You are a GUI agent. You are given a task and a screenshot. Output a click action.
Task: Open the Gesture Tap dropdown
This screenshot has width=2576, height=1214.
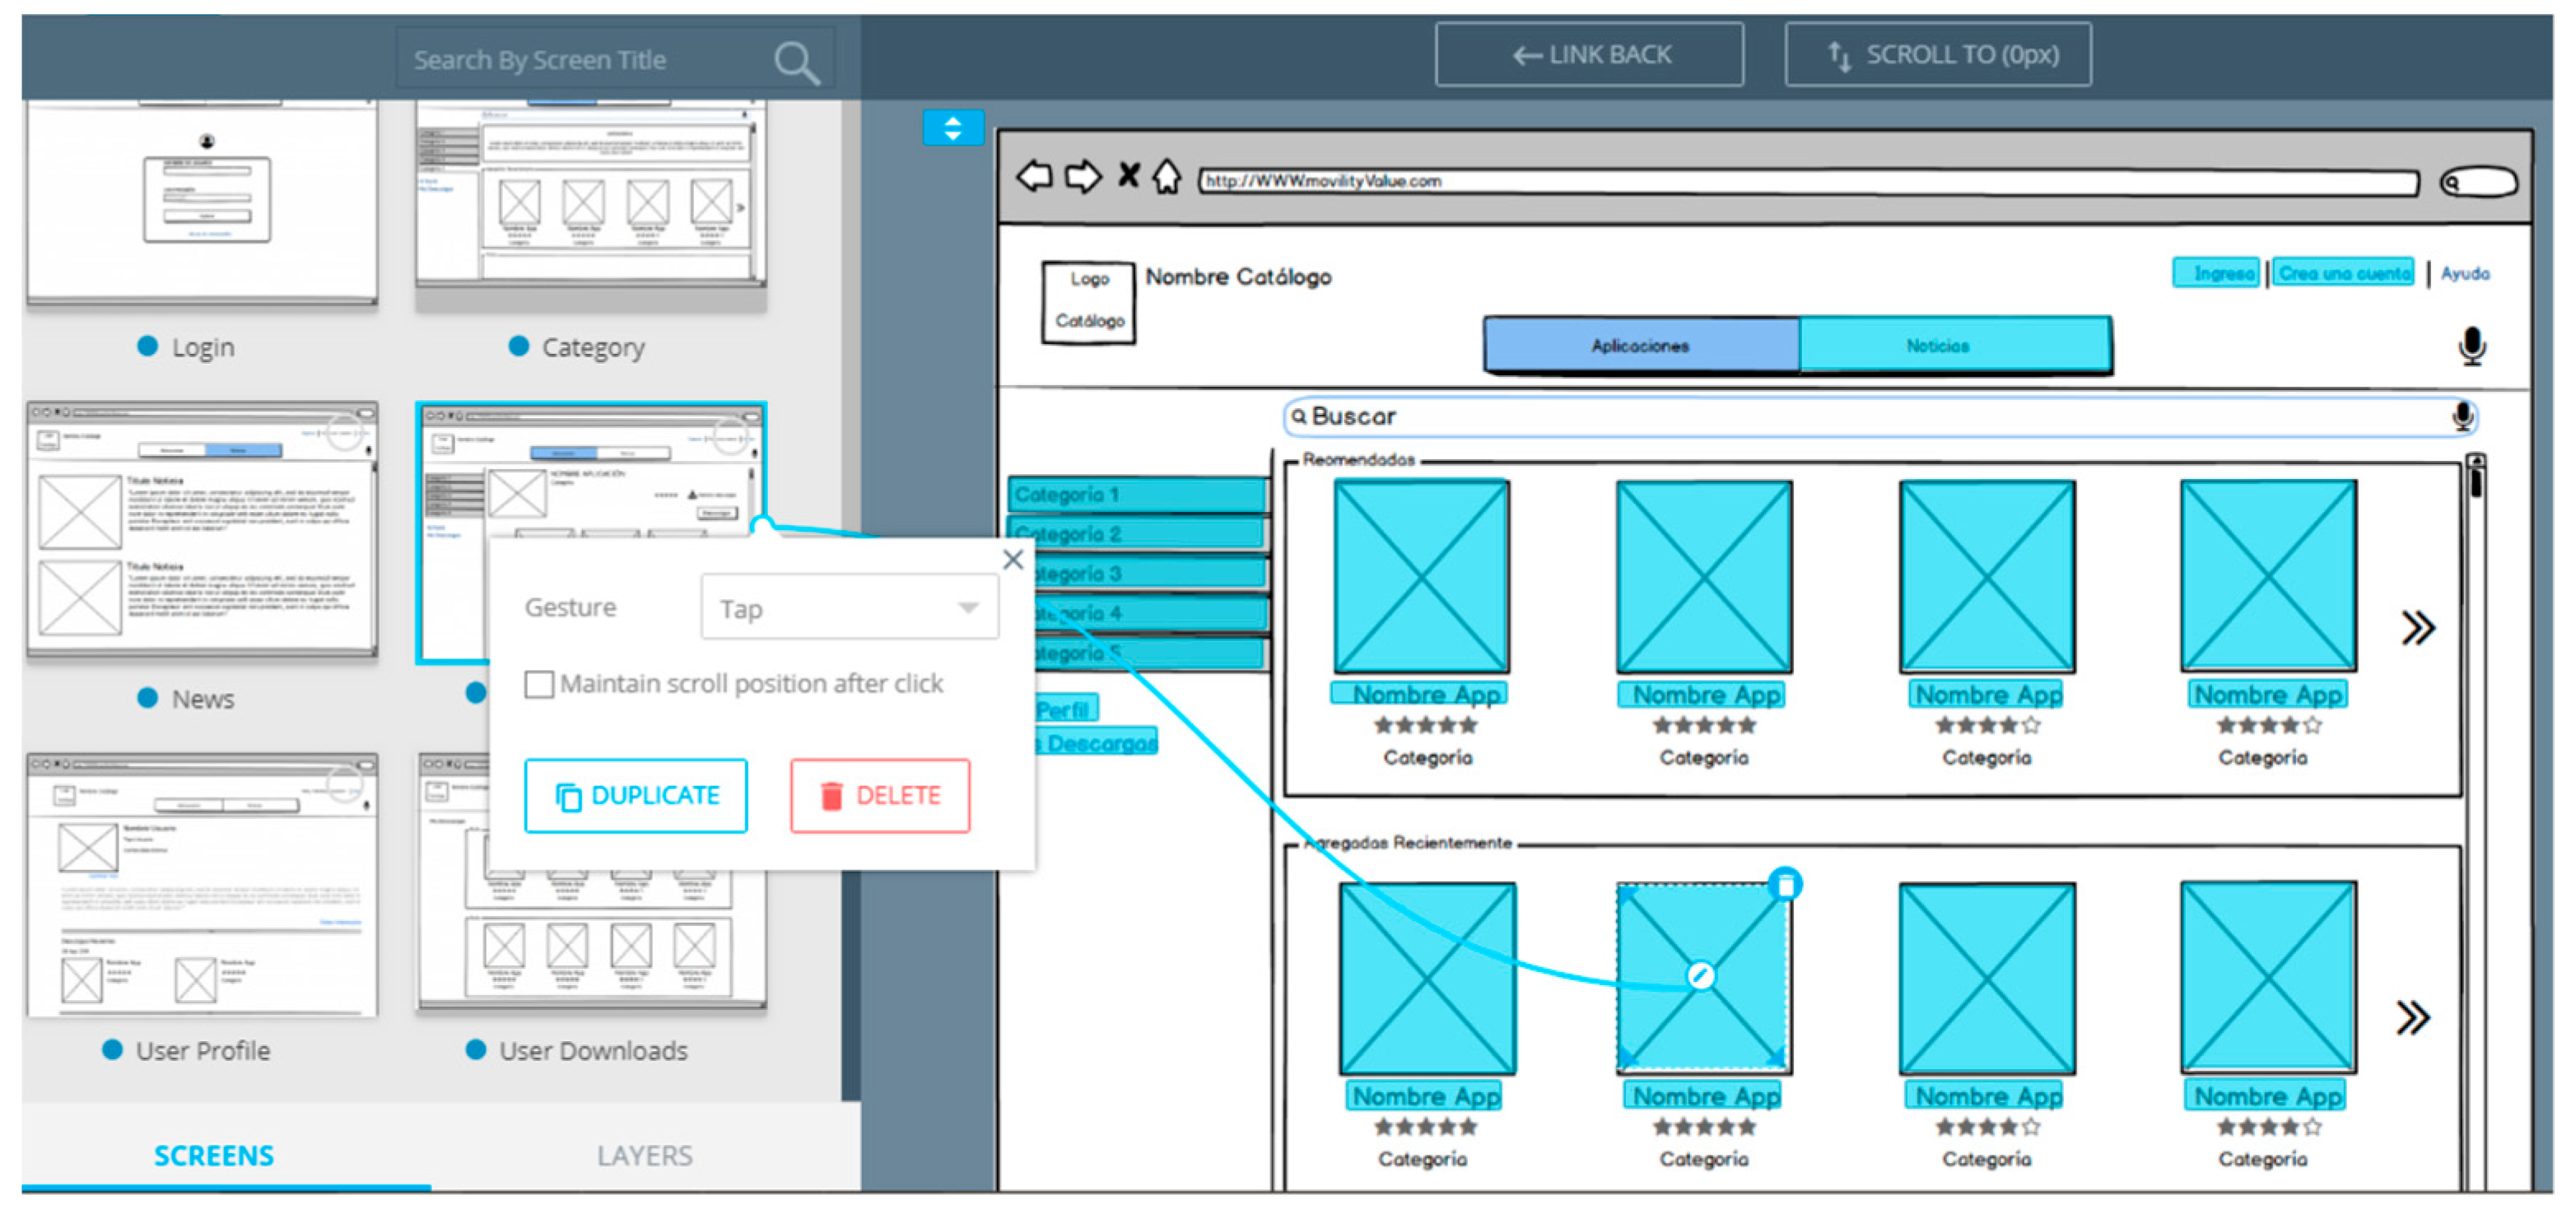click(x=849, y=608)
